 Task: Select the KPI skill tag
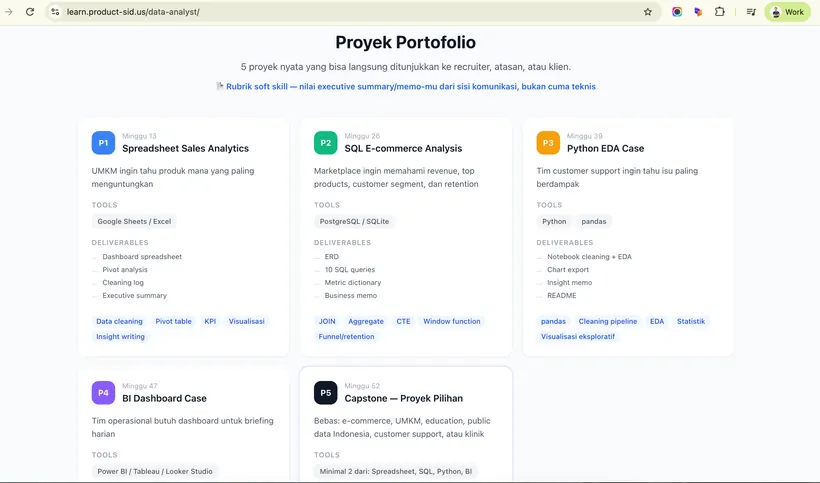click(210, 321)
